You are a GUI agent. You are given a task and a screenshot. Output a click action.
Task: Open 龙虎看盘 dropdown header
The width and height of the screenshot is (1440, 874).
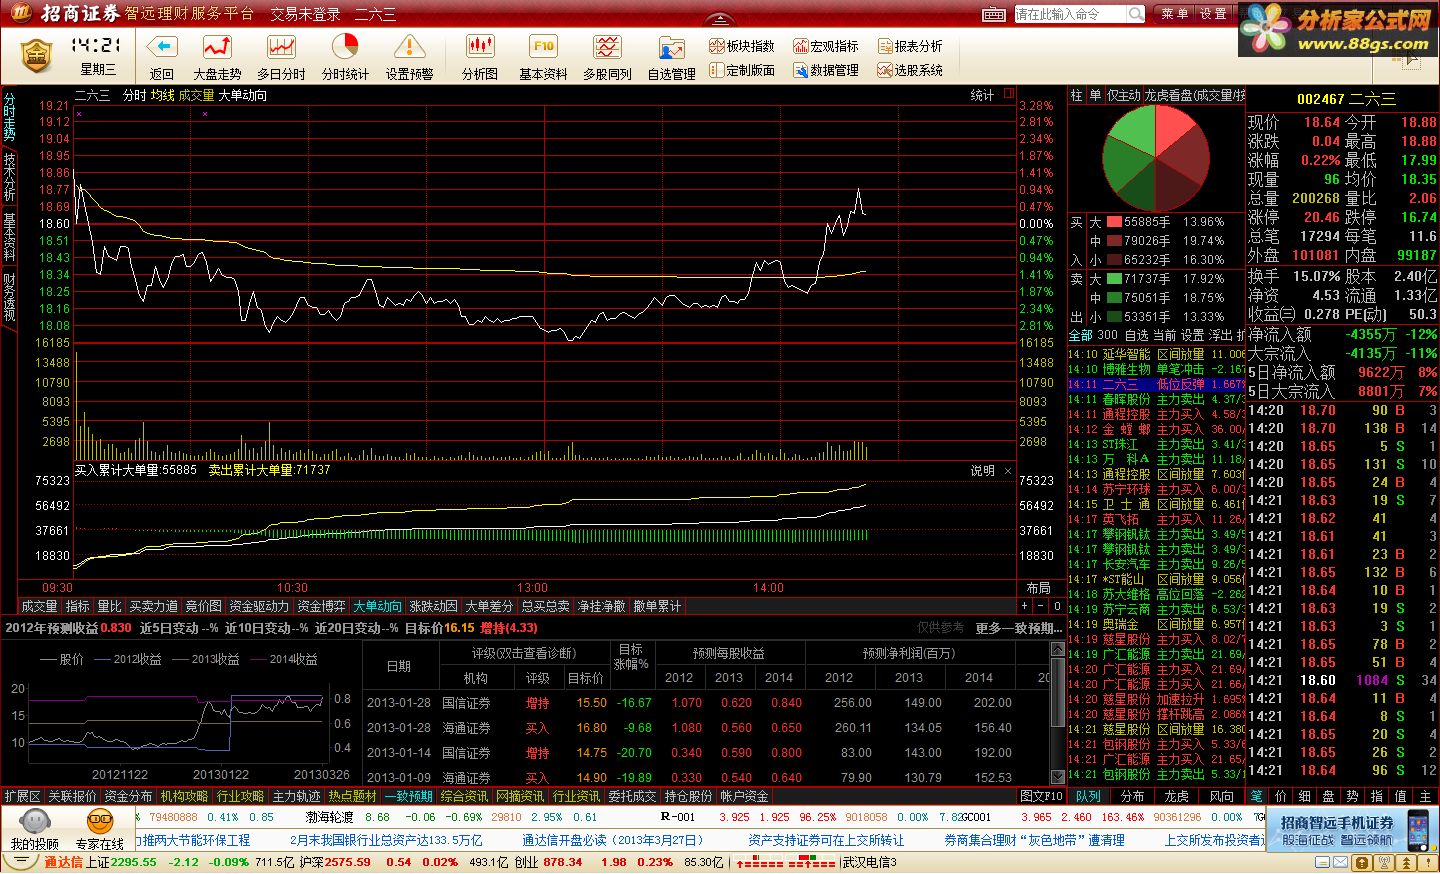tap(1194, 95)
